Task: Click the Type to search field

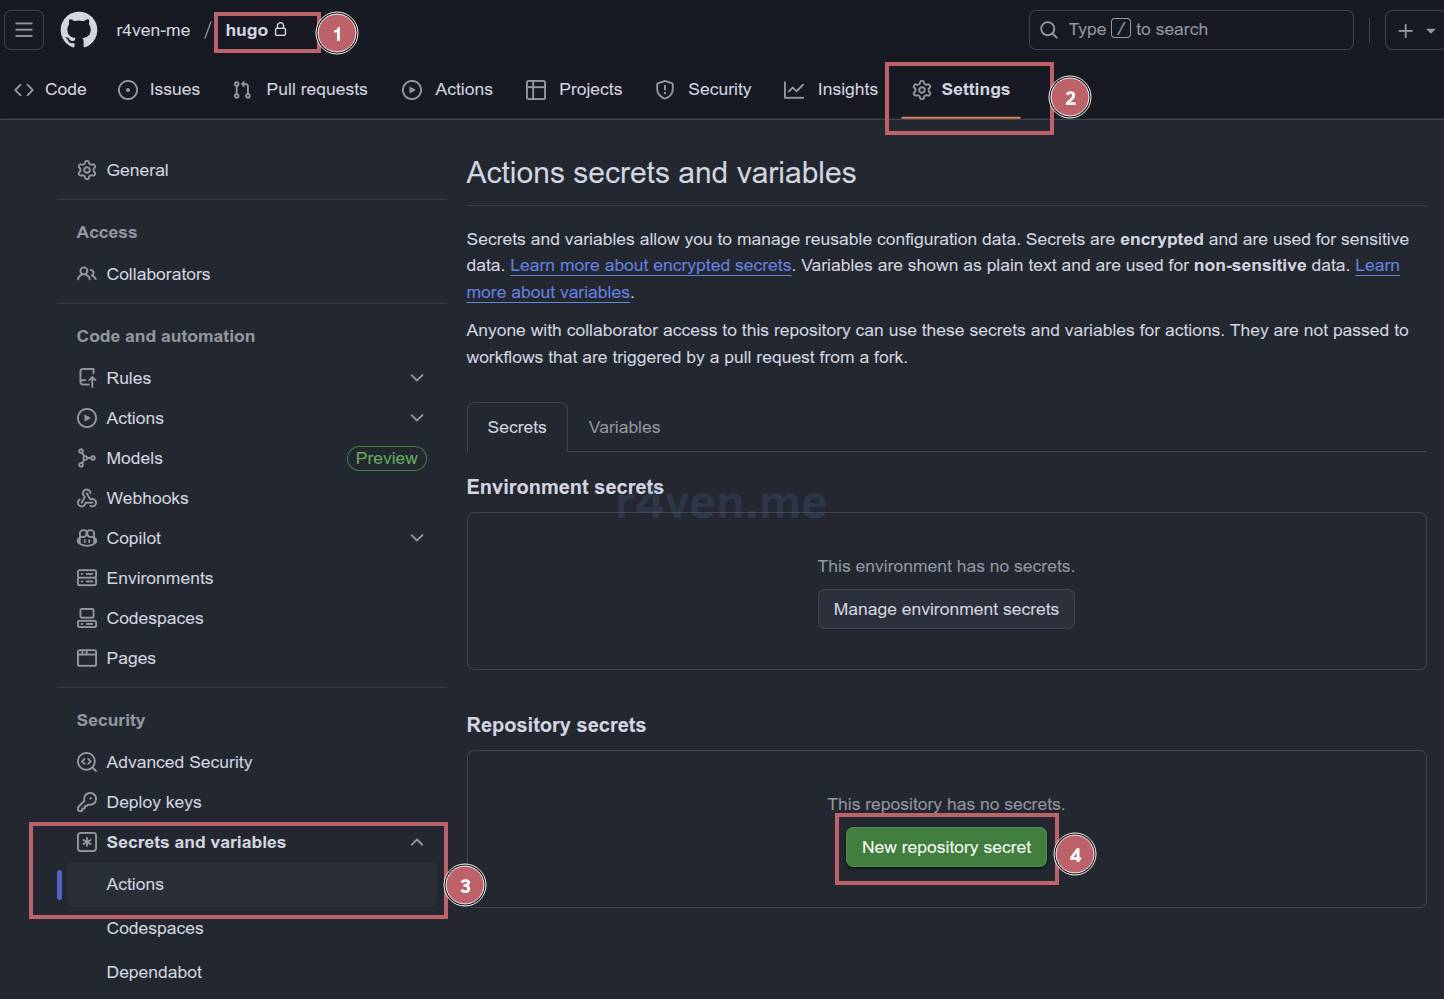Action: pos(1190,30)
